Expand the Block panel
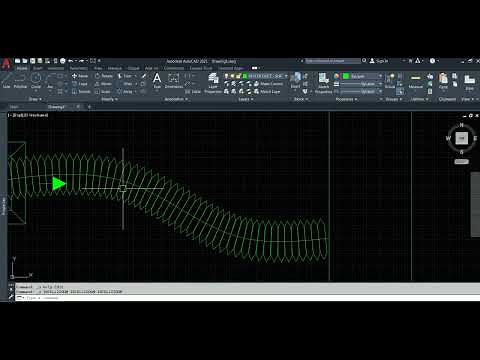 click(x=301, y=99)
